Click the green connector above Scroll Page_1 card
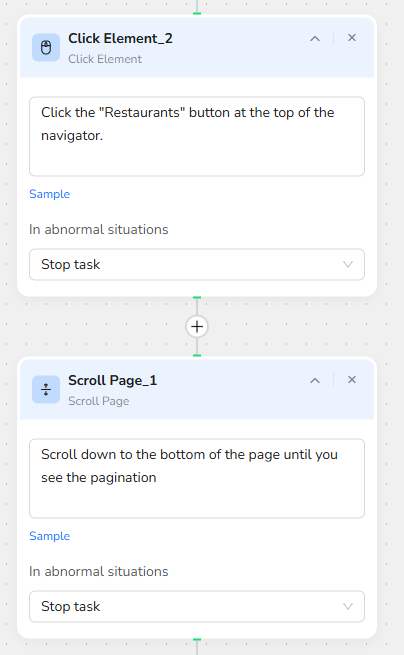The height and width of the screenshot is (655, 404). [x=197, y=355]
